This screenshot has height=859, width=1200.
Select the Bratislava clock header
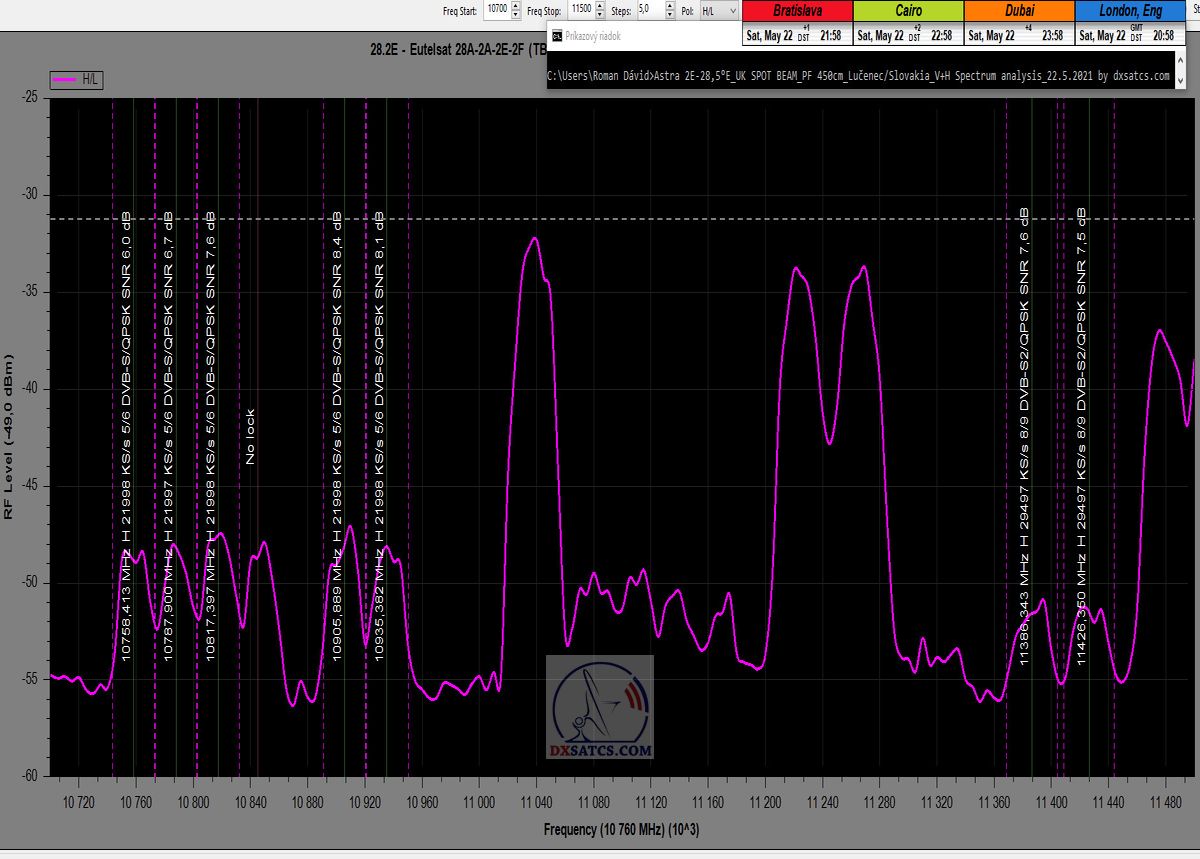click(x=798, y=11)
